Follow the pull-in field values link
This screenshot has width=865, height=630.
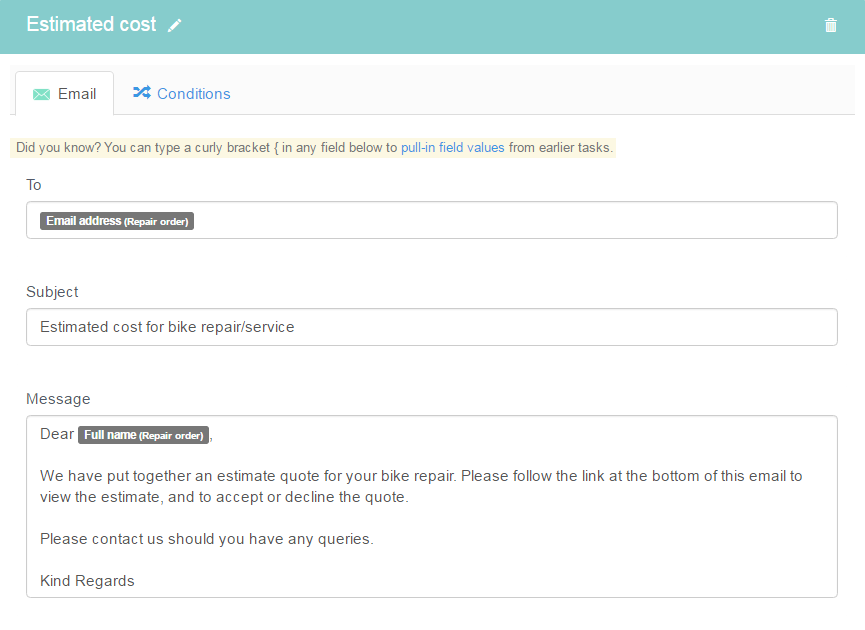[x=452, y=148]
